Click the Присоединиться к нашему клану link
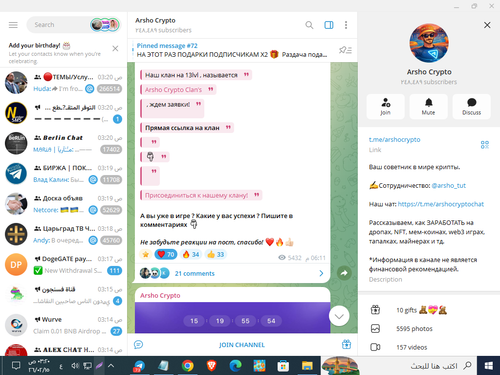 point(196,195)
